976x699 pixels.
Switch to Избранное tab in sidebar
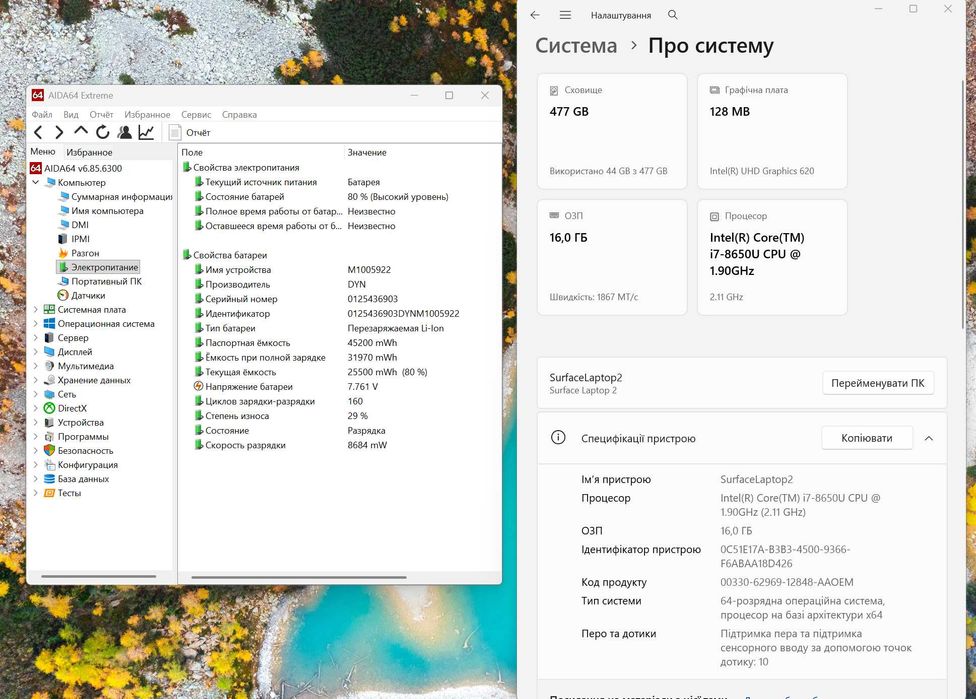(89, 152)
